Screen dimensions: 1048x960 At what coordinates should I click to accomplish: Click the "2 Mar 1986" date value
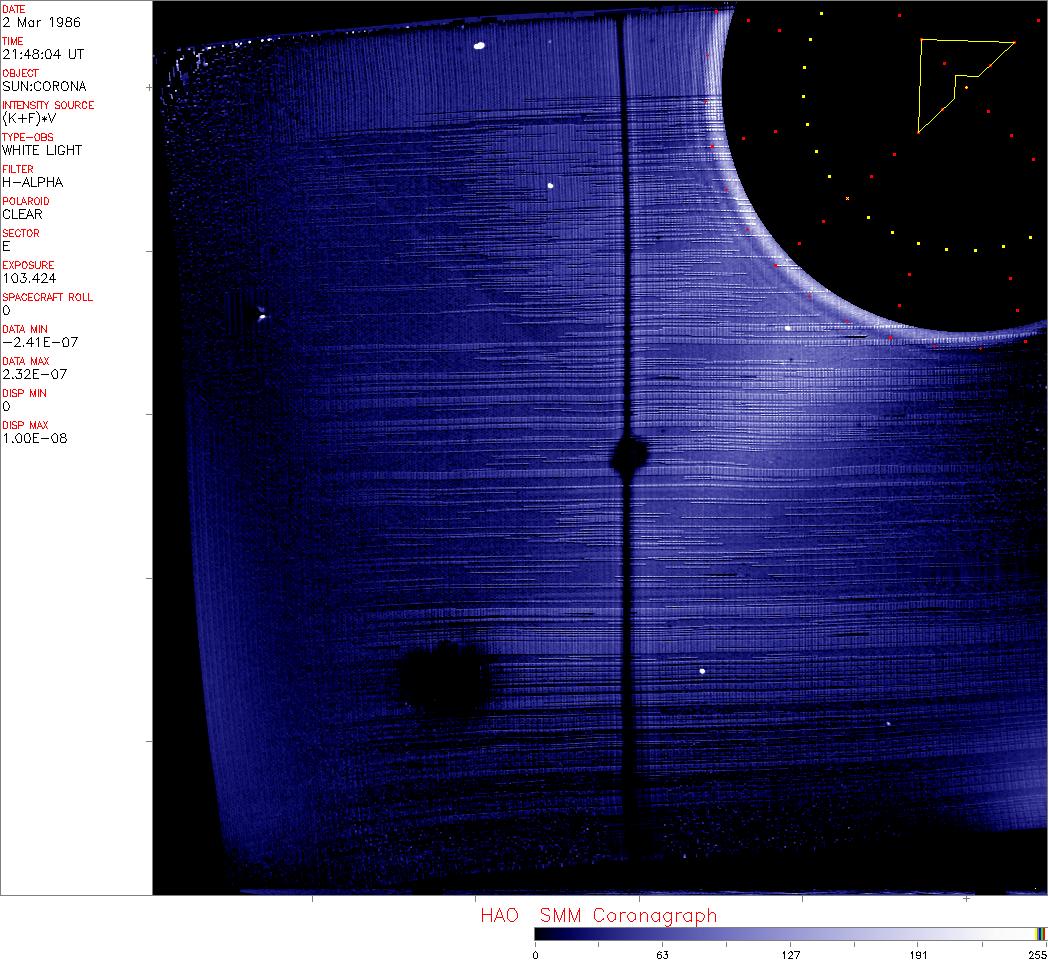click(42, 22)
